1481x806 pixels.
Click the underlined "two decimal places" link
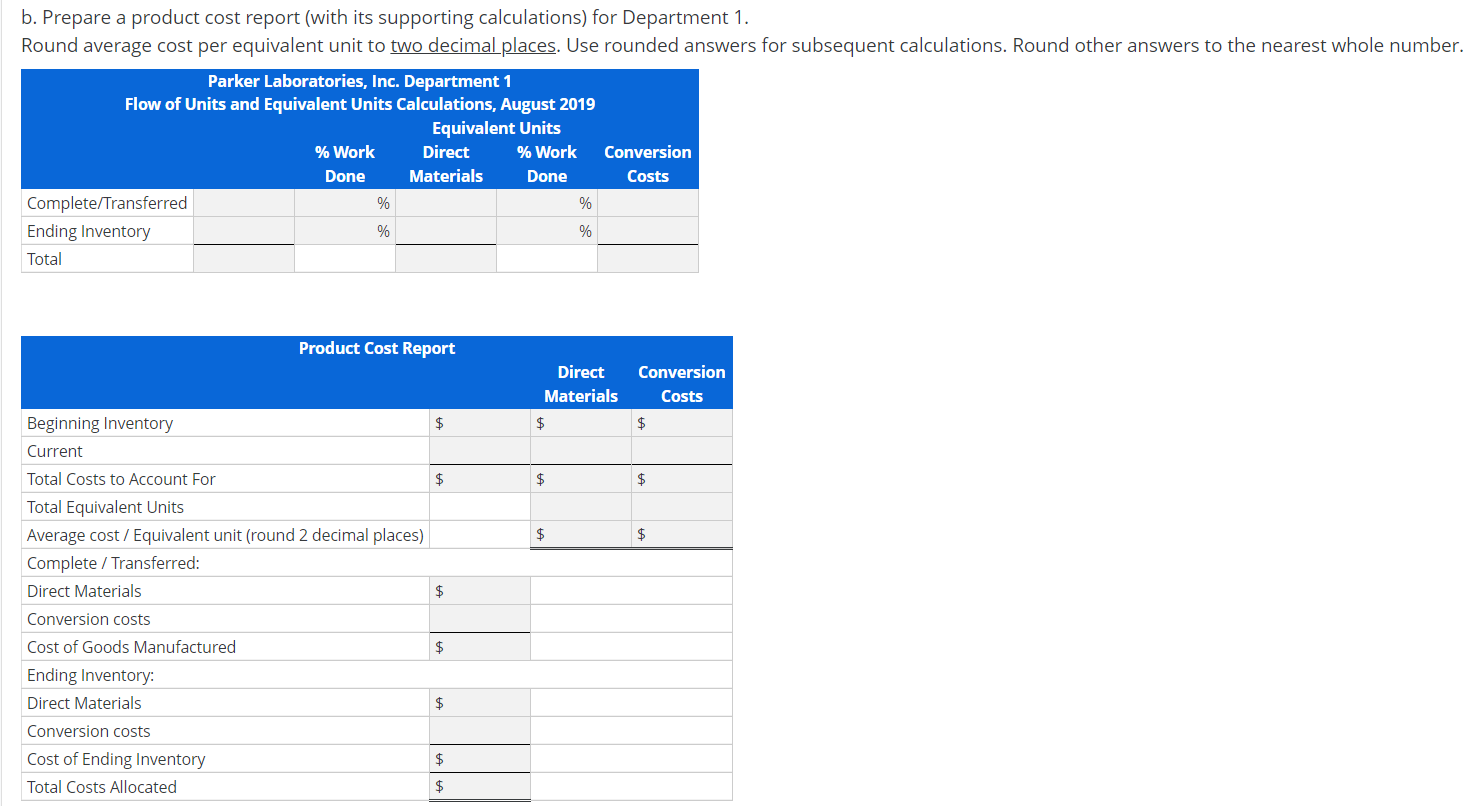(x=473, y=45)
